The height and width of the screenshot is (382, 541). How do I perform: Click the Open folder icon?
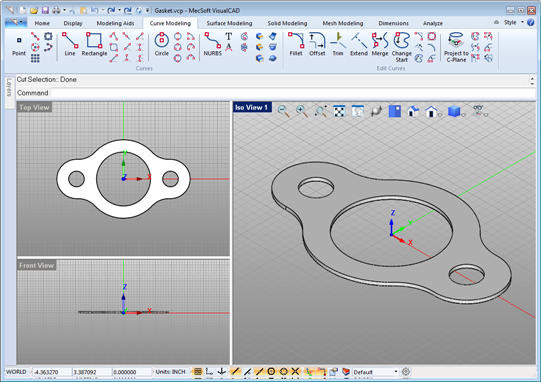pyautogui.click(x=34, y=10)
